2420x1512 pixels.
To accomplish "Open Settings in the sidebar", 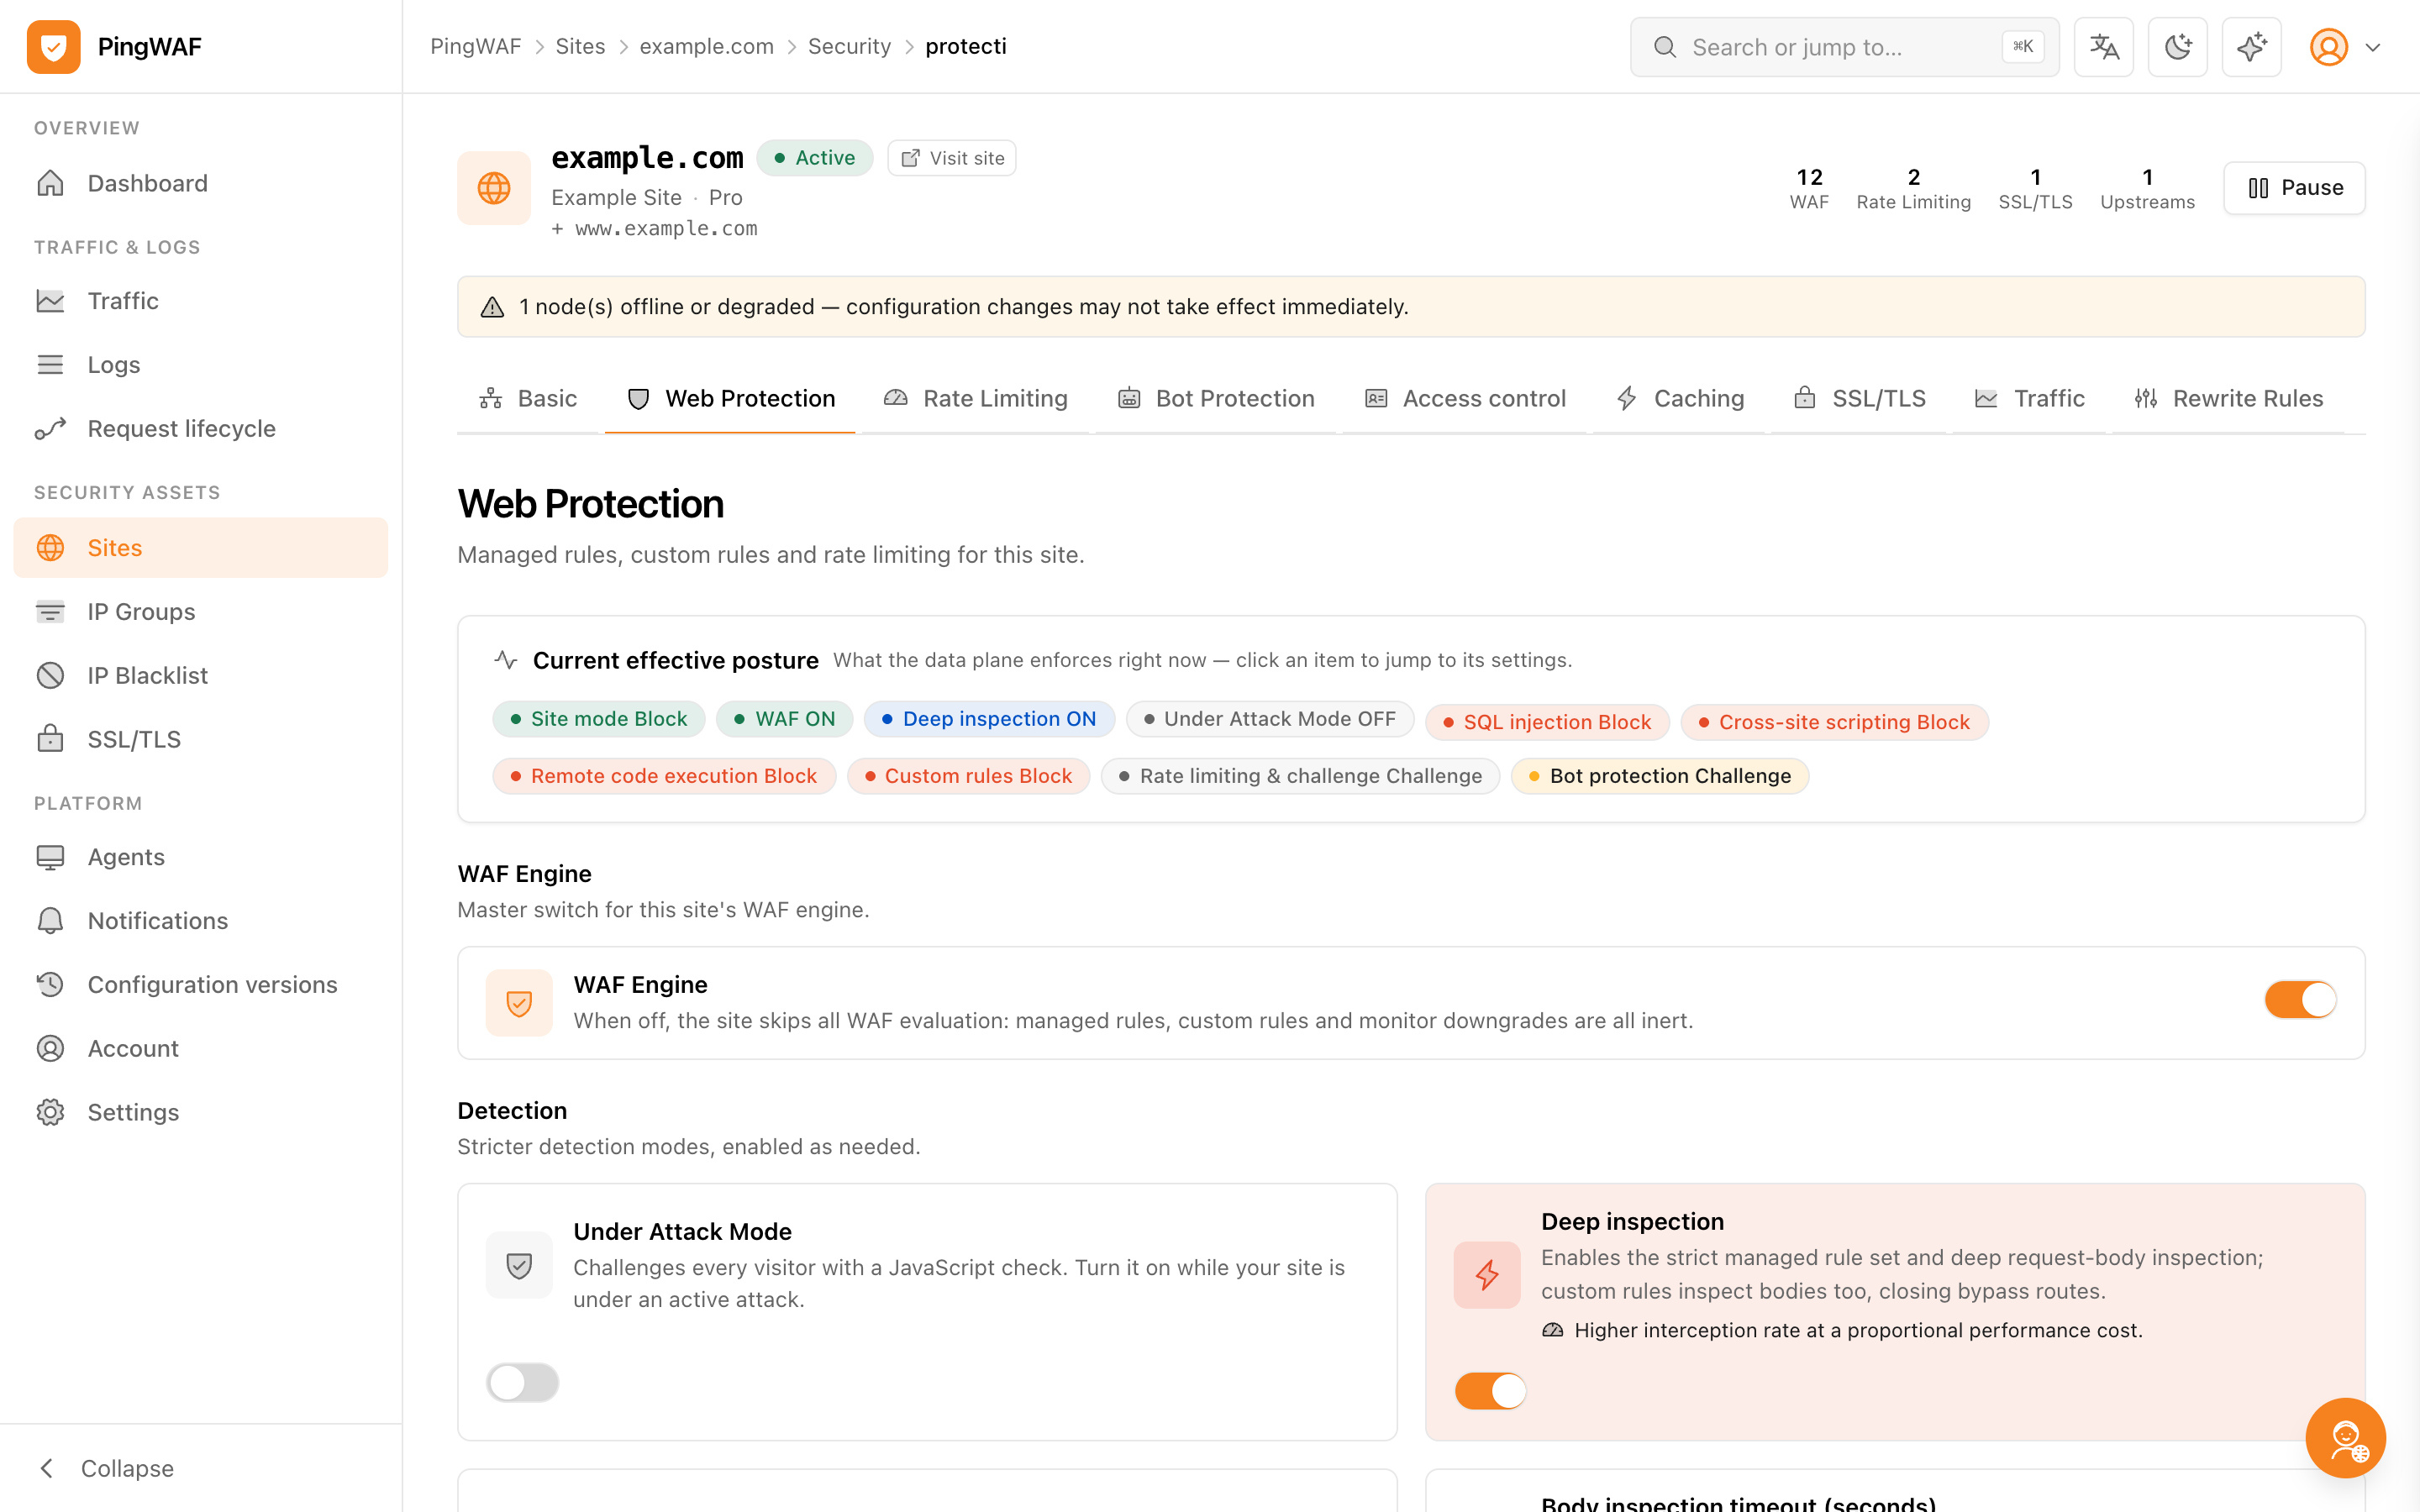I will [201, 1112].
